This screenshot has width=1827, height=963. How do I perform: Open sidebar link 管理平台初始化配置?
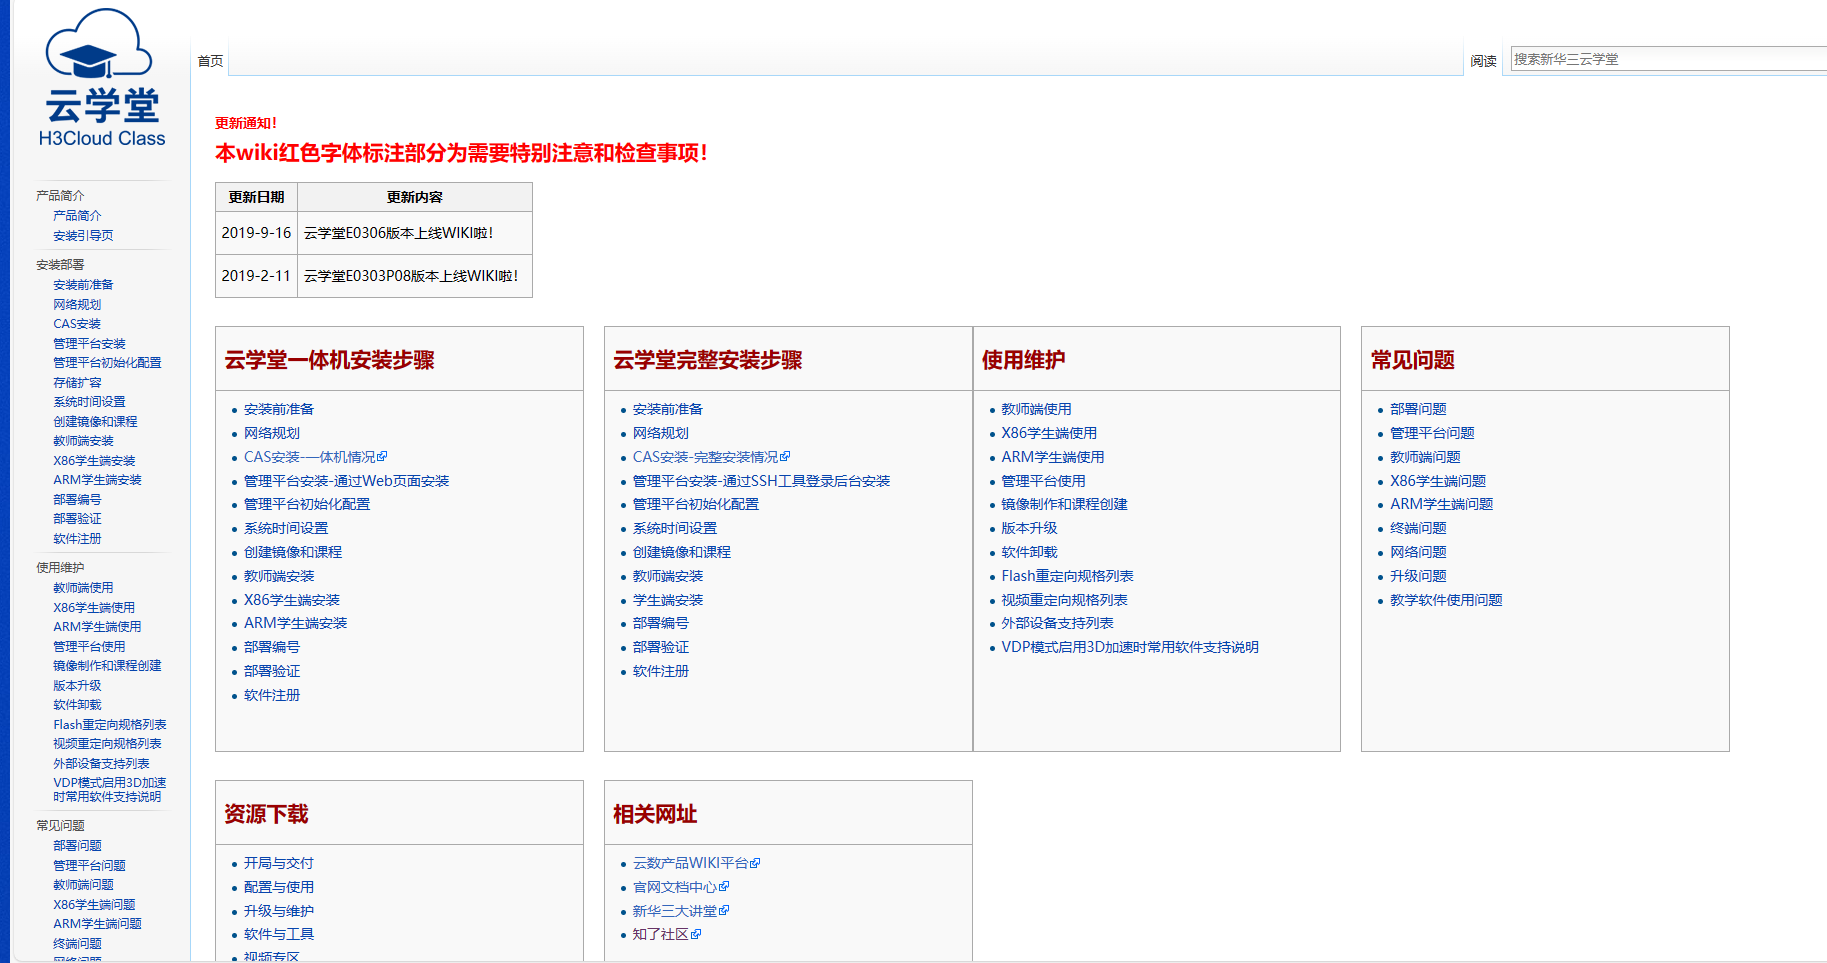coord(107,363)
